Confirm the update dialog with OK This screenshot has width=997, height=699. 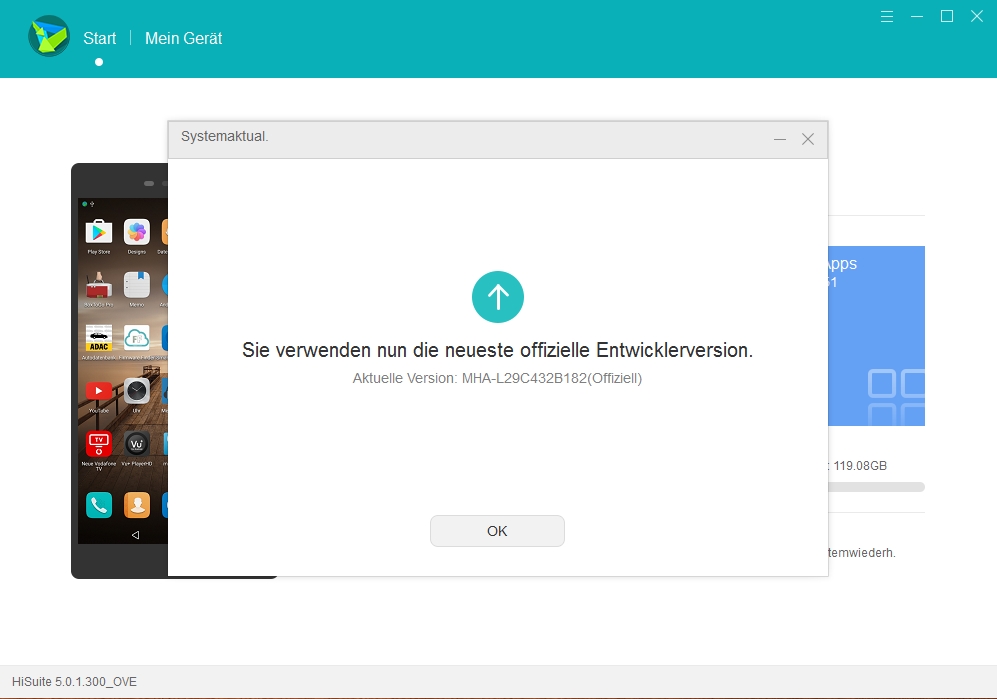pyautogui.click(x=497, y=530)
